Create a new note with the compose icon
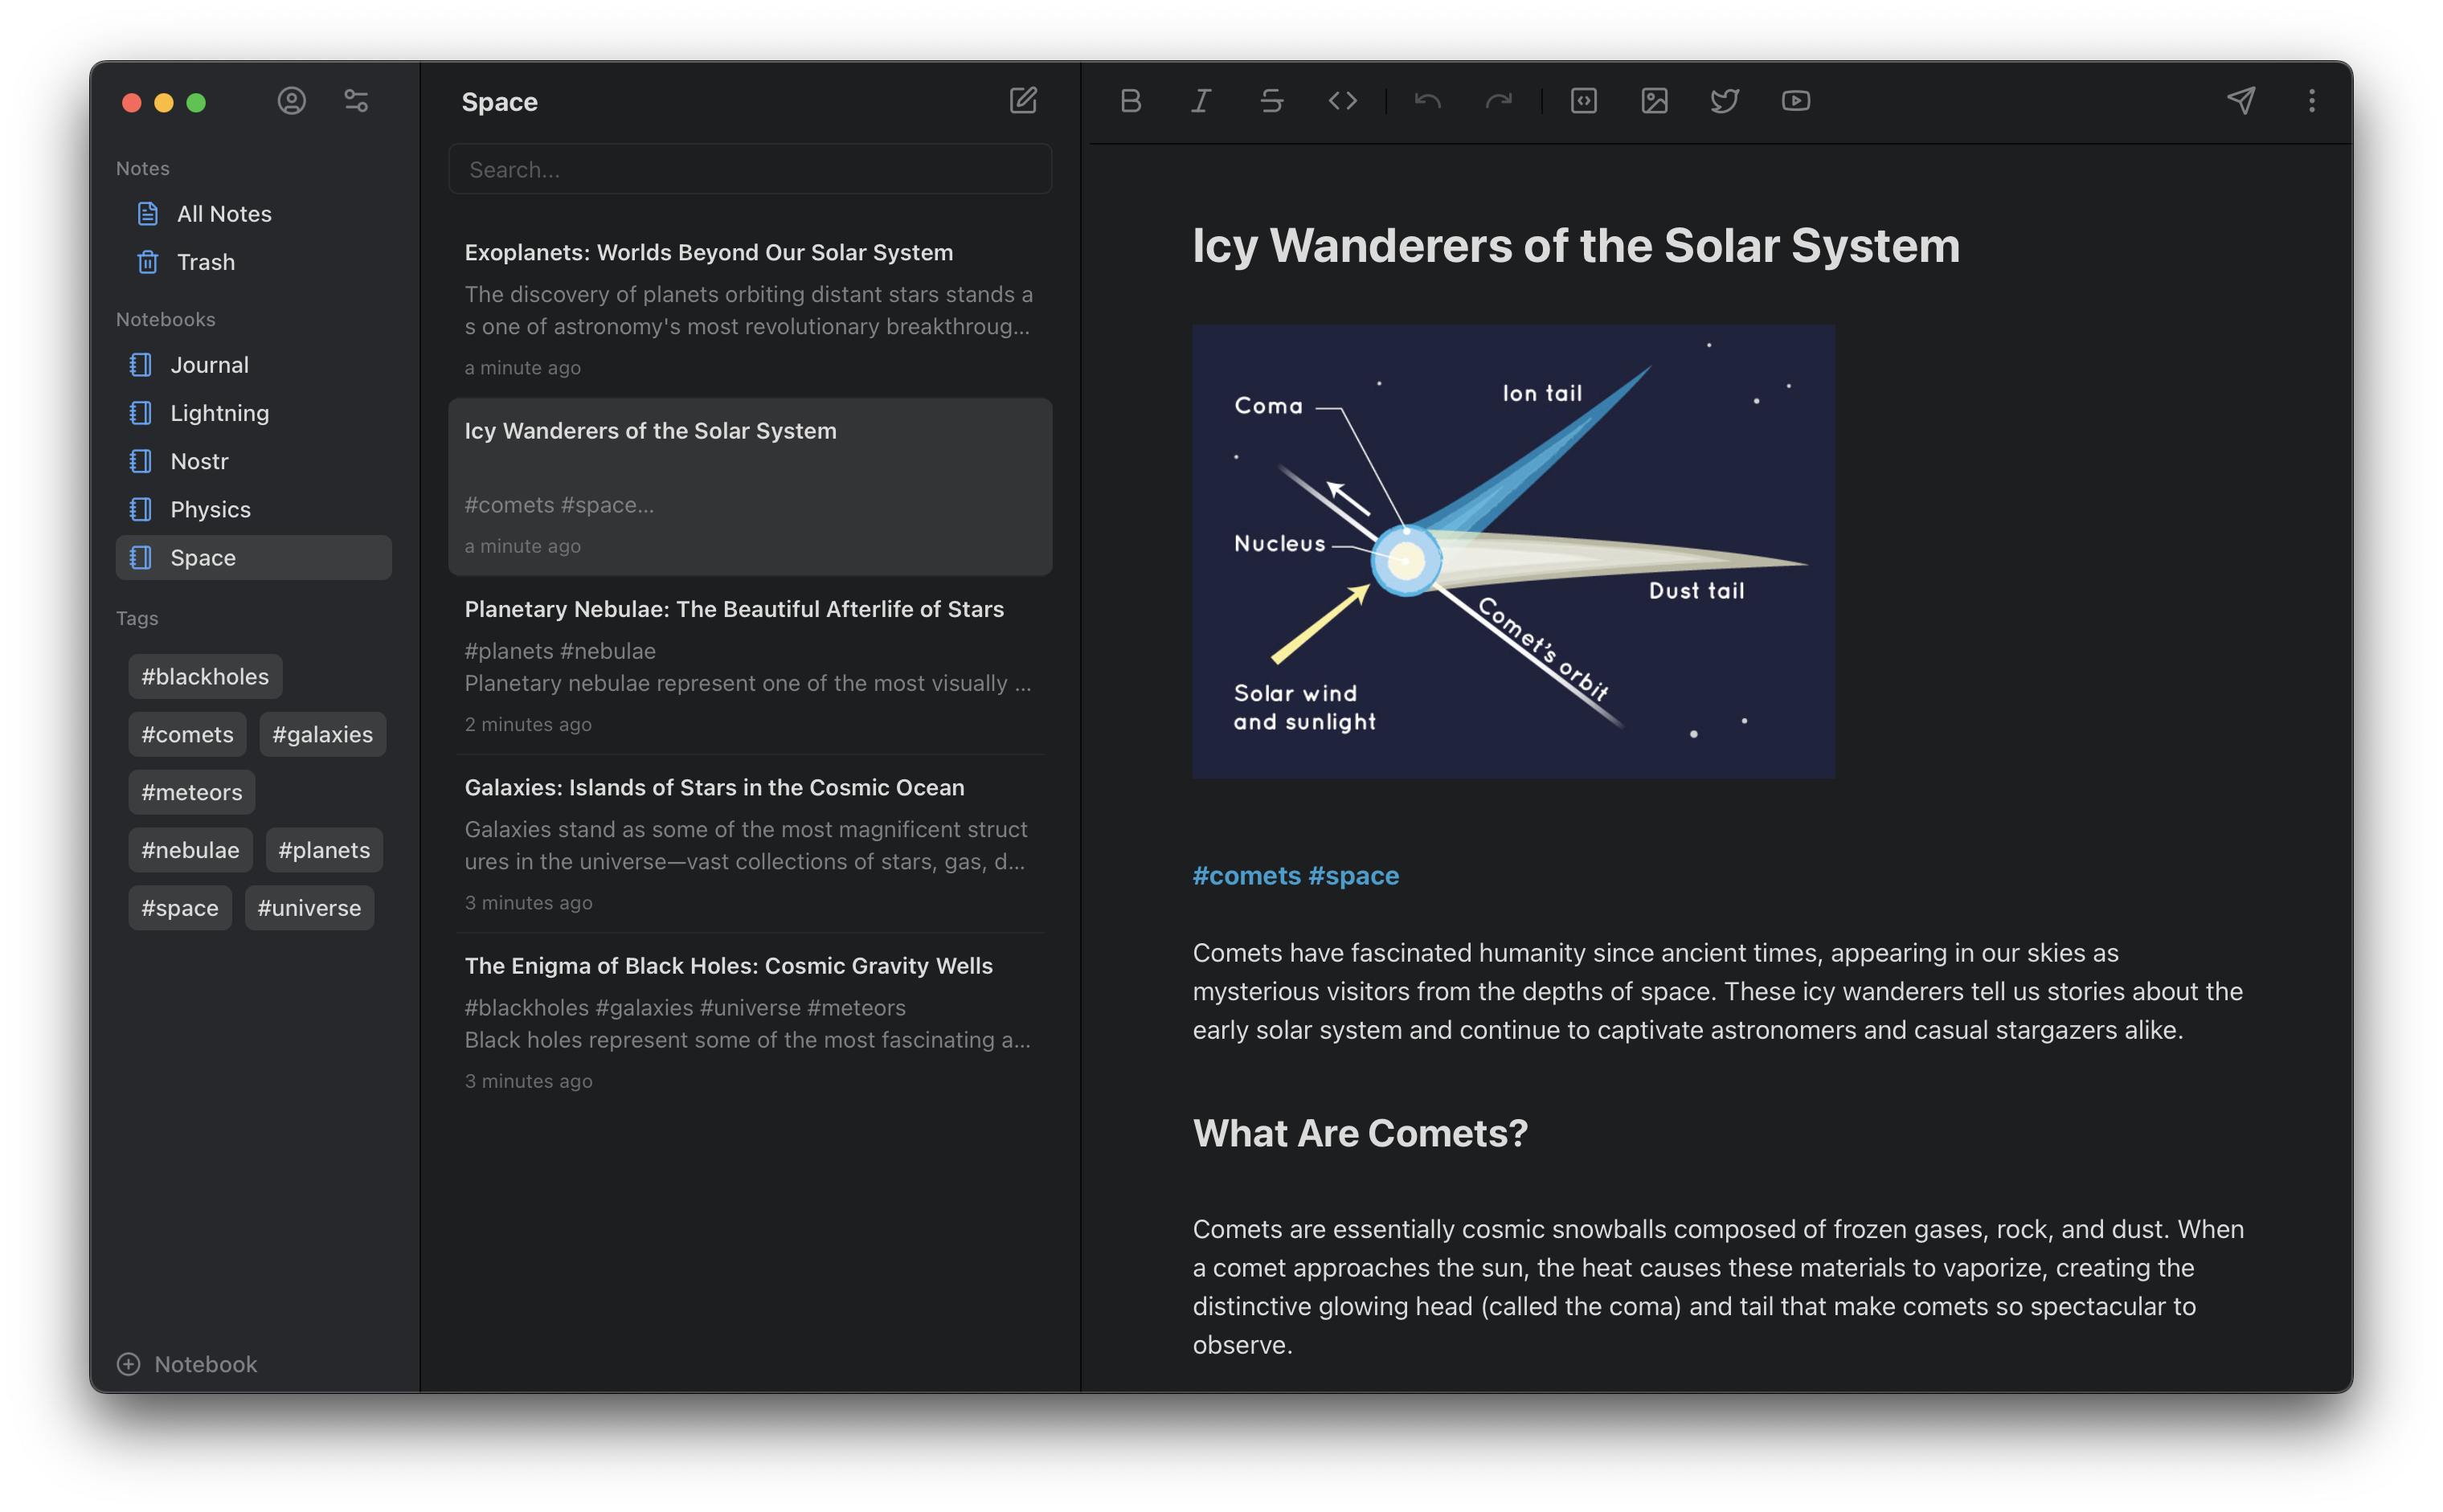2443x1512 pixels. [1023, 100]
